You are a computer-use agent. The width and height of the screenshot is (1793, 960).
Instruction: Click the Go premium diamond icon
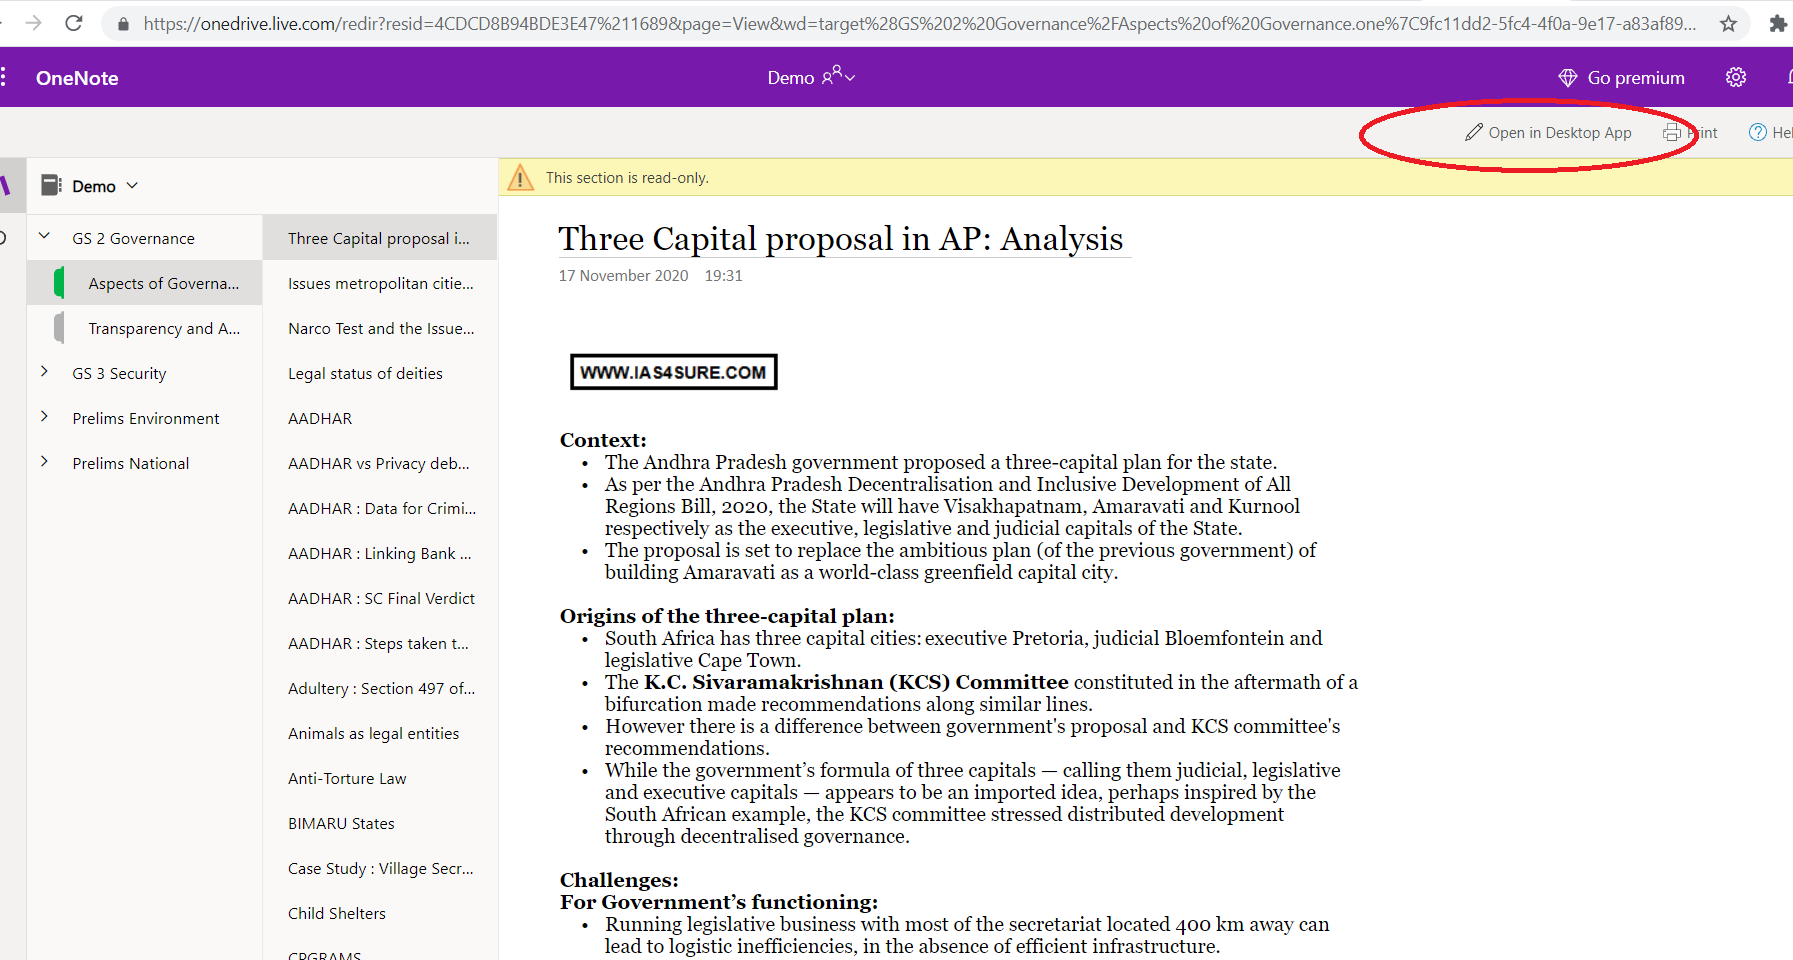pos(1567,78)
